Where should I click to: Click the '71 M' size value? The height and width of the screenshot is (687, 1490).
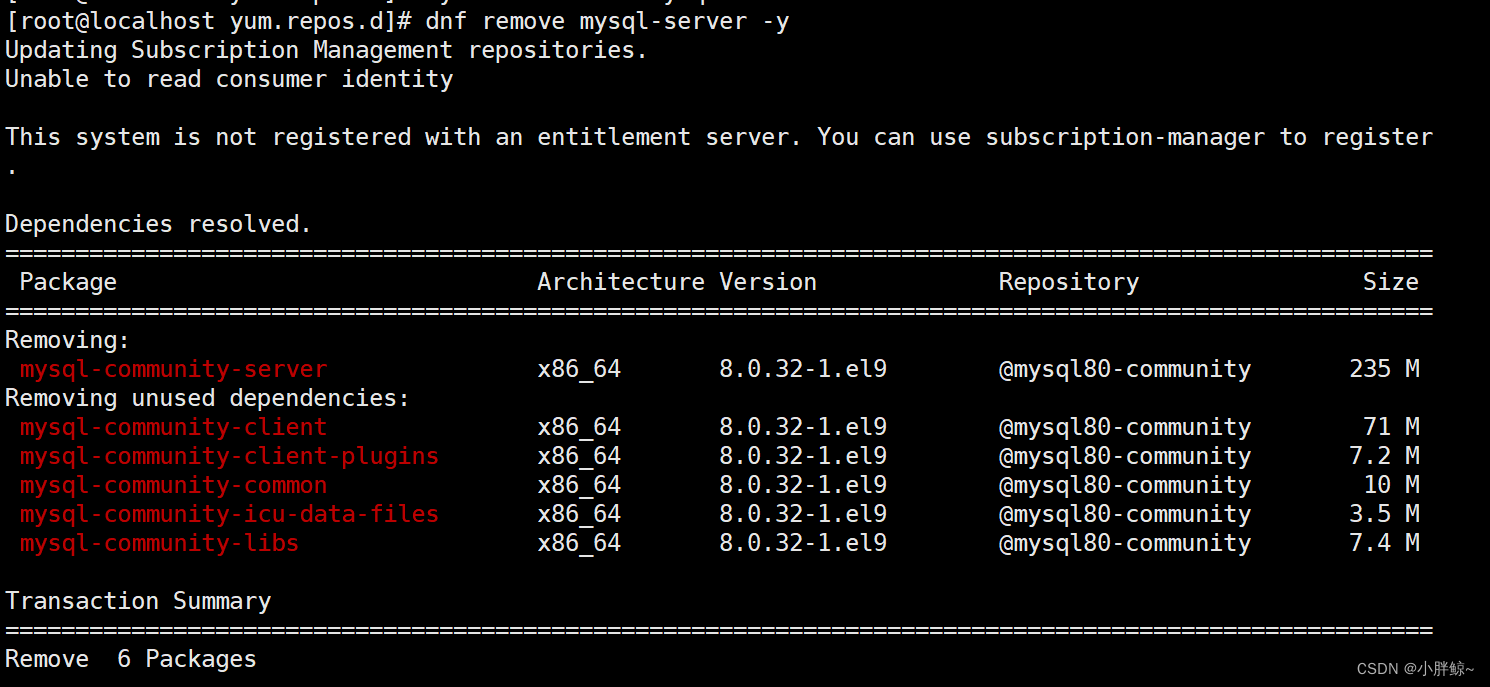(1391, 427)
